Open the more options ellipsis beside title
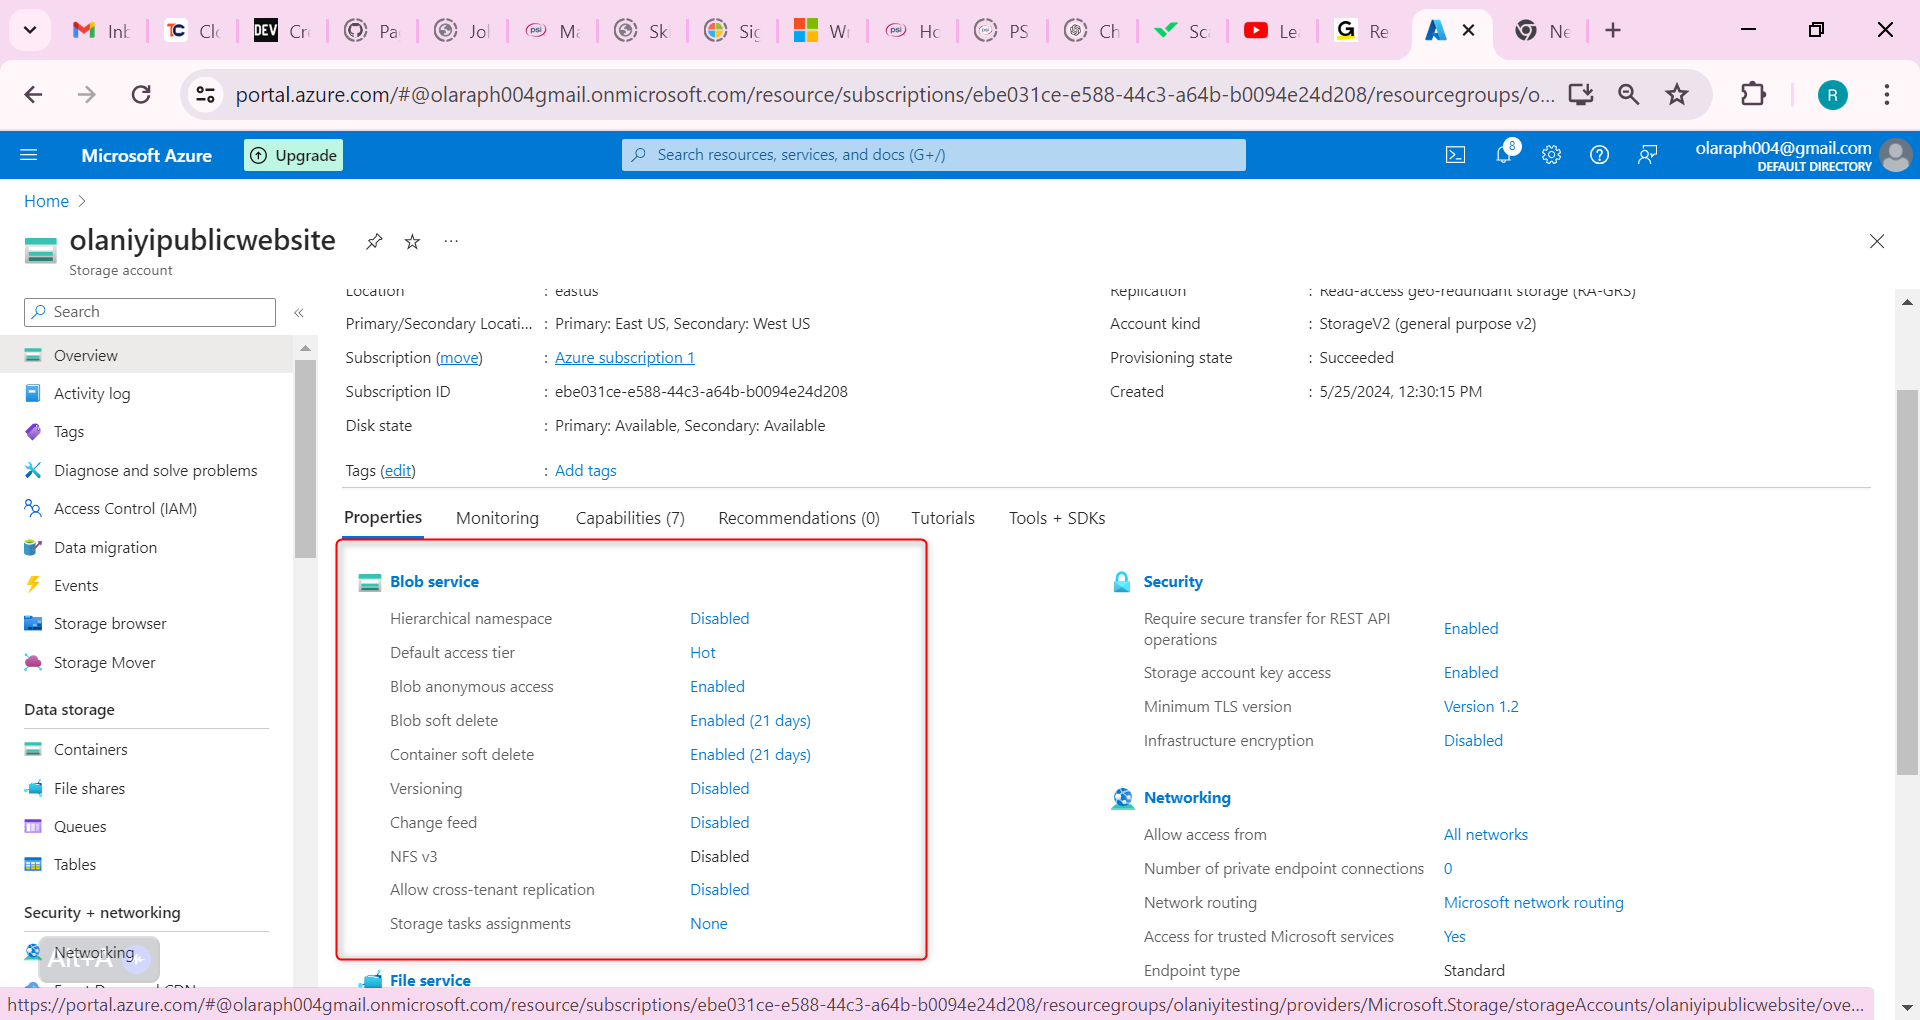The height and width of the screenshot is (1020, 1920). click(451, 241)
